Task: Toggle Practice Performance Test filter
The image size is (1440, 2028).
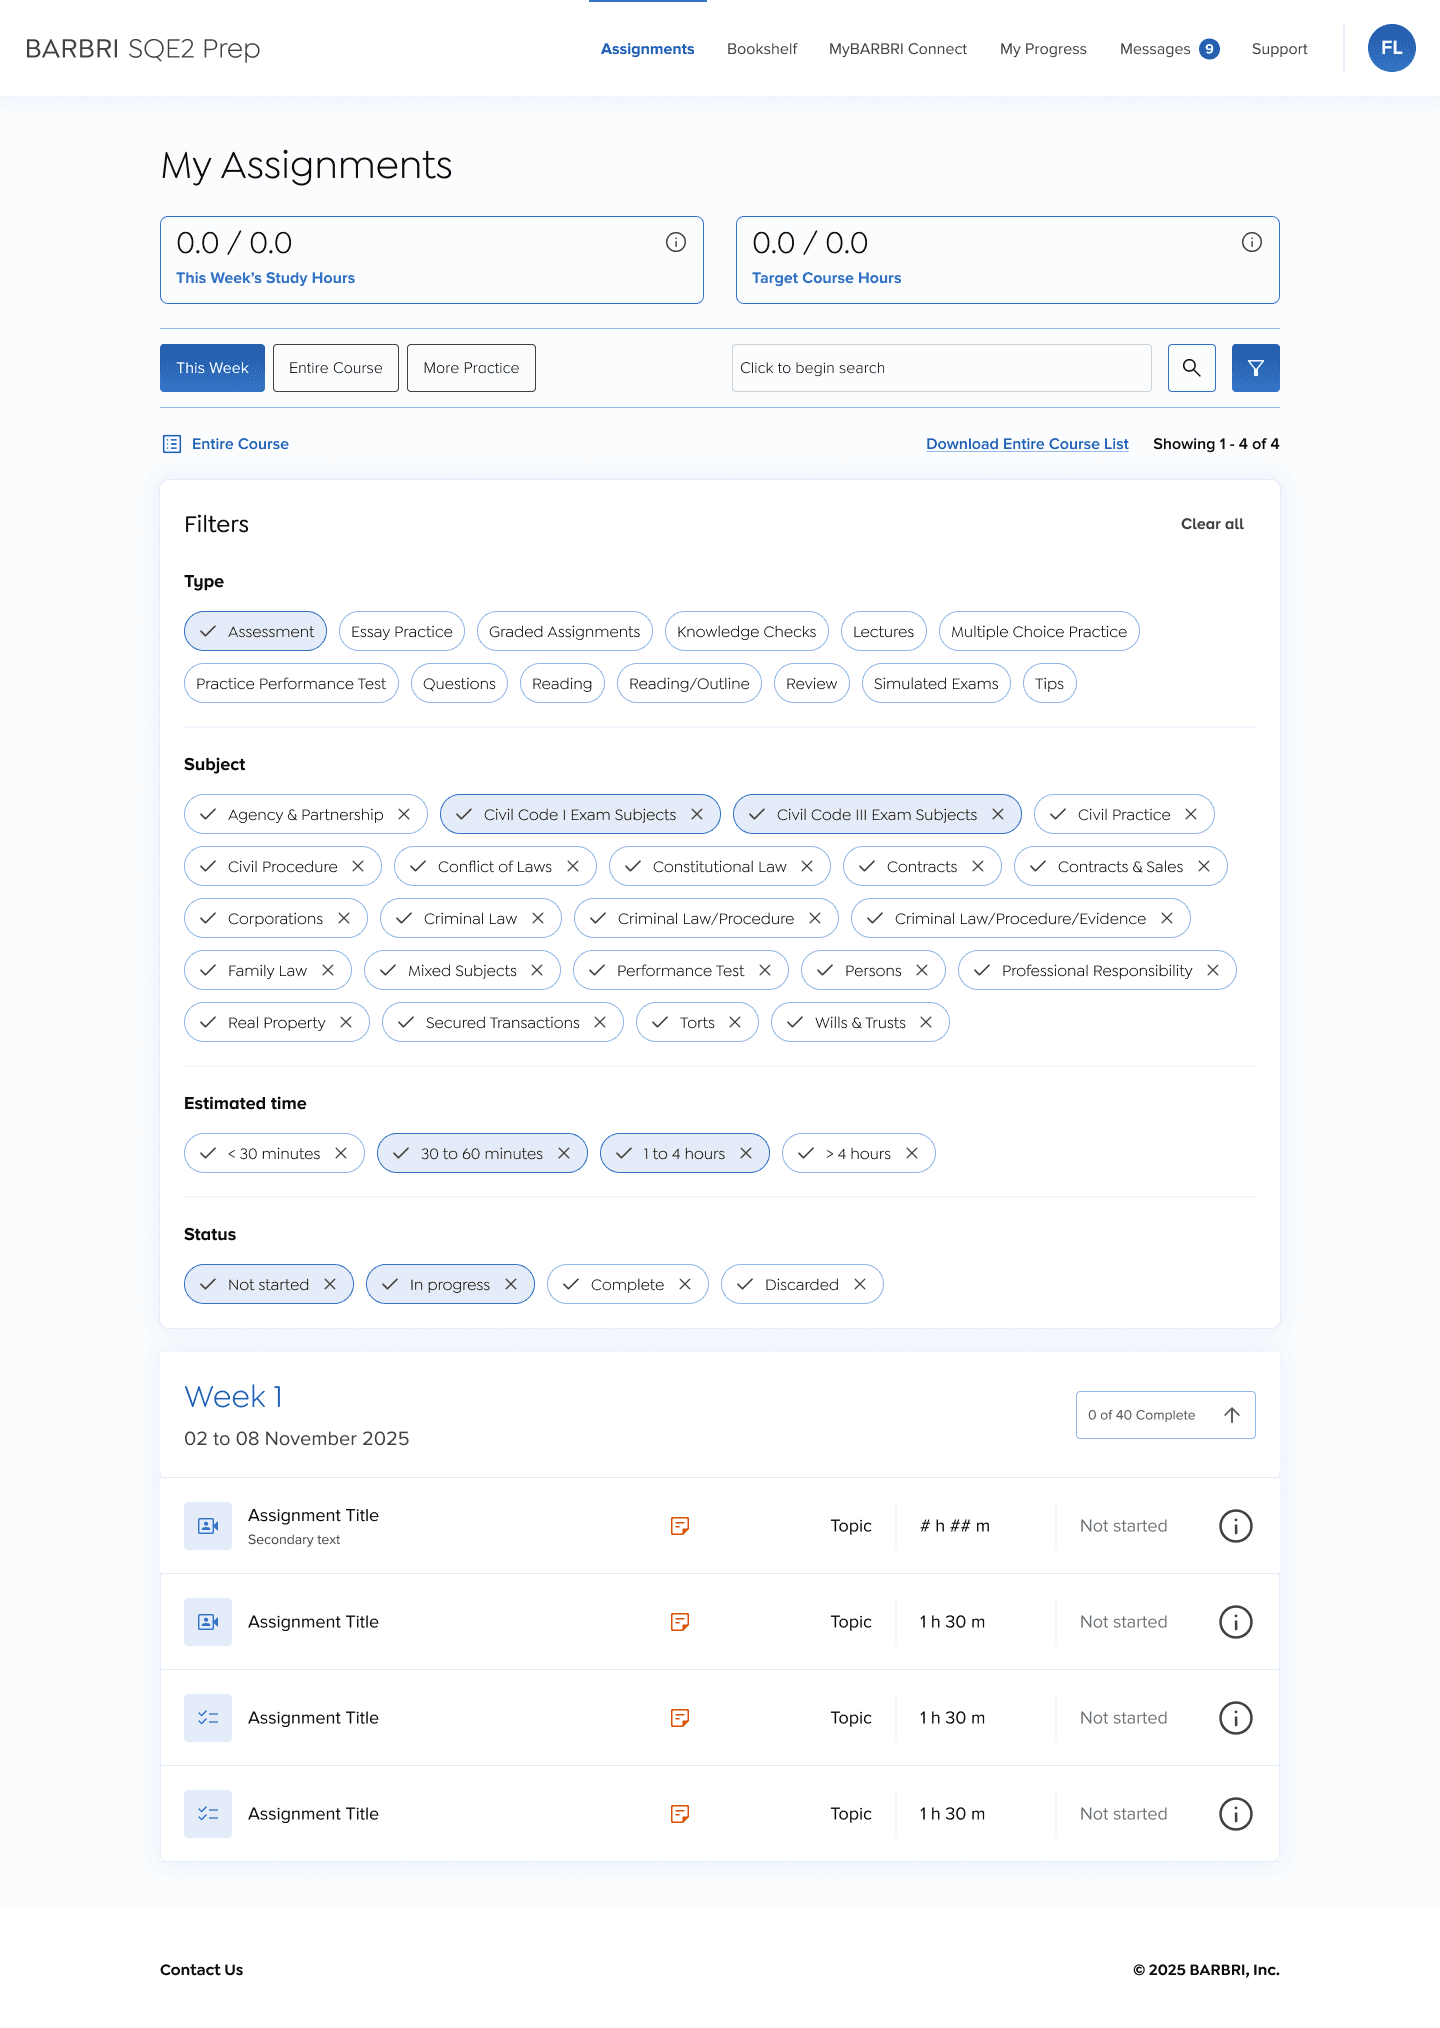Action: point(291,683)
